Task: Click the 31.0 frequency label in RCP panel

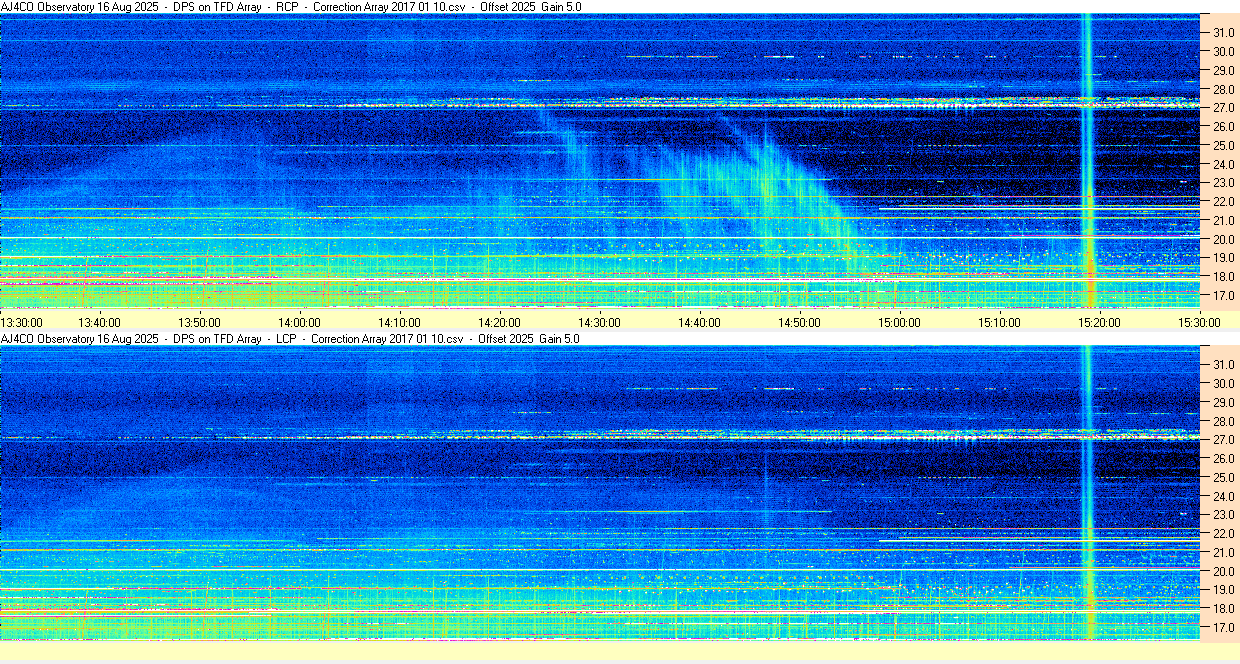Action: 1224,33
